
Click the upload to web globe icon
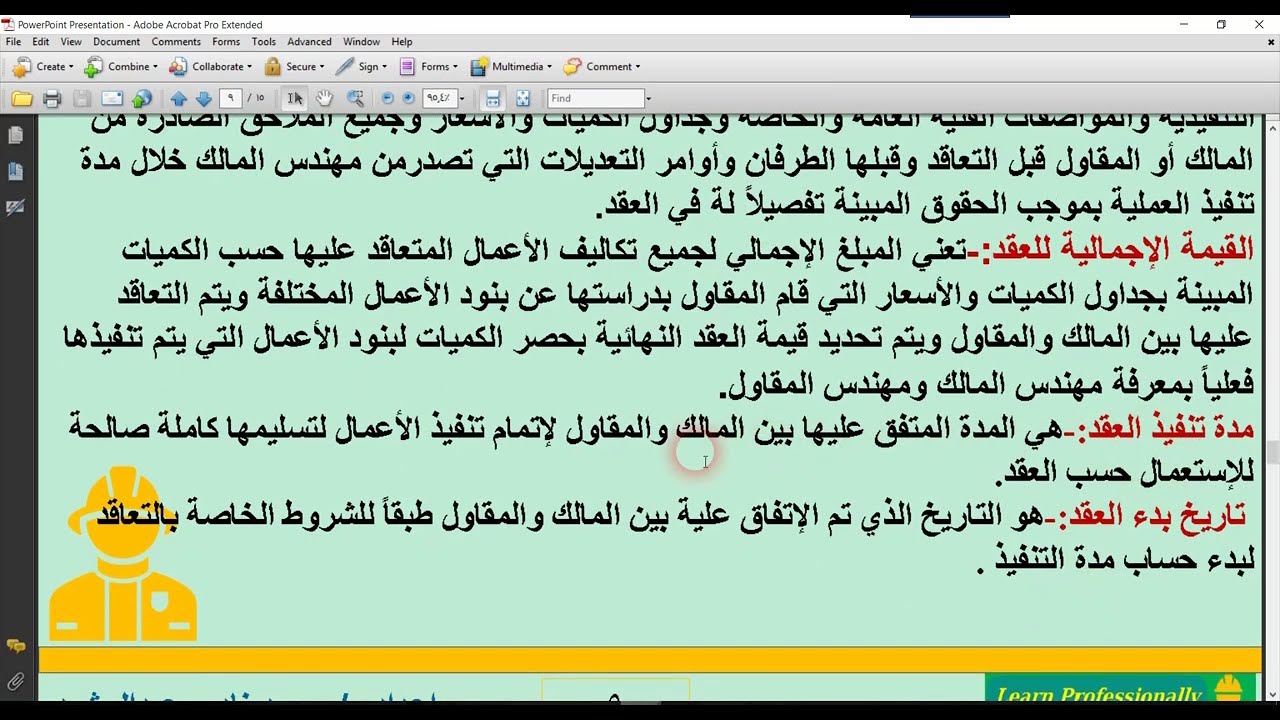tap(142, 98)
